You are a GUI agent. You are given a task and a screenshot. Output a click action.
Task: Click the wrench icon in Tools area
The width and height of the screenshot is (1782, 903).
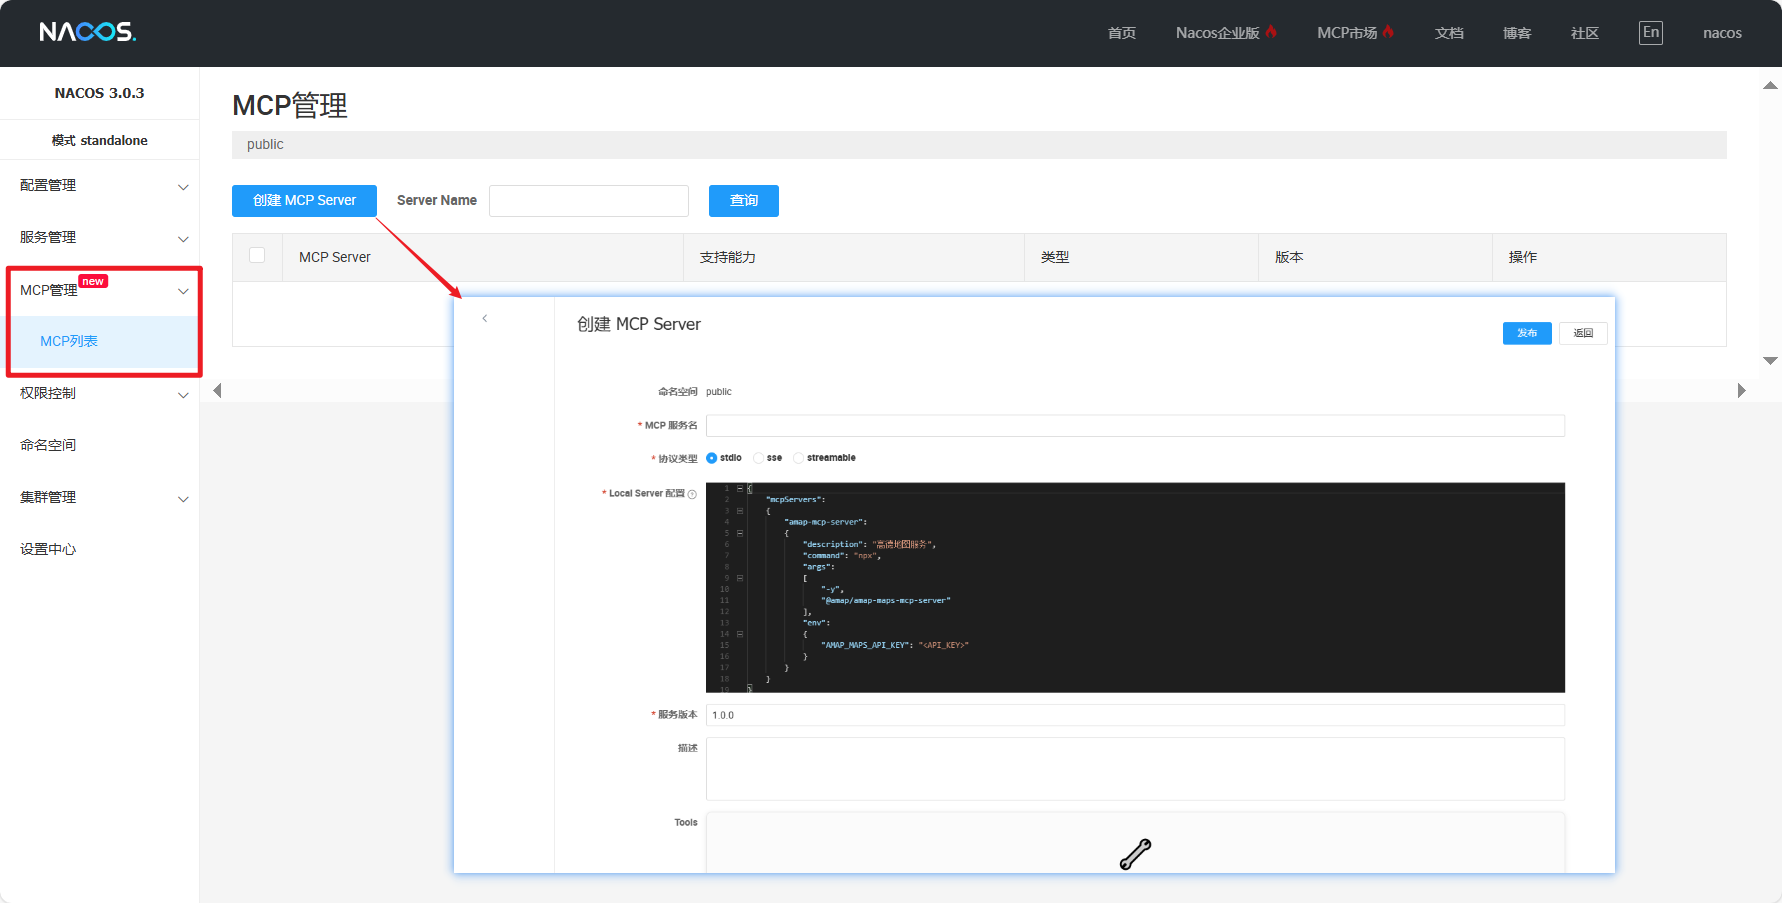(1135, 854)
